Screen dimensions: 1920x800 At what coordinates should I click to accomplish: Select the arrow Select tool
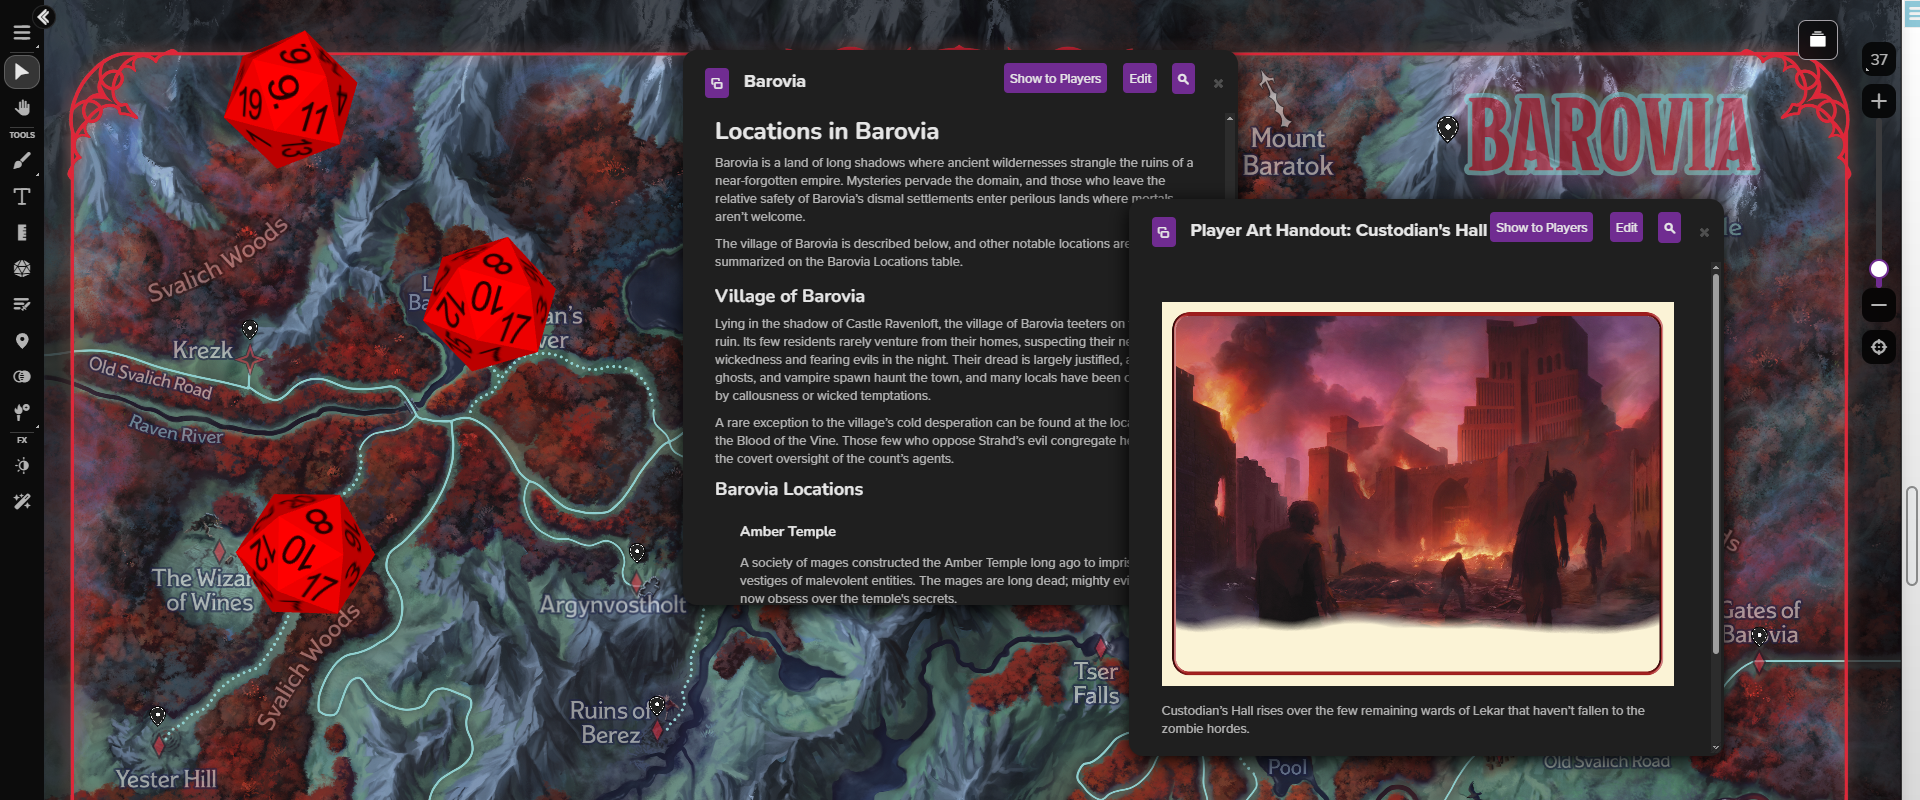pos(21,72)
